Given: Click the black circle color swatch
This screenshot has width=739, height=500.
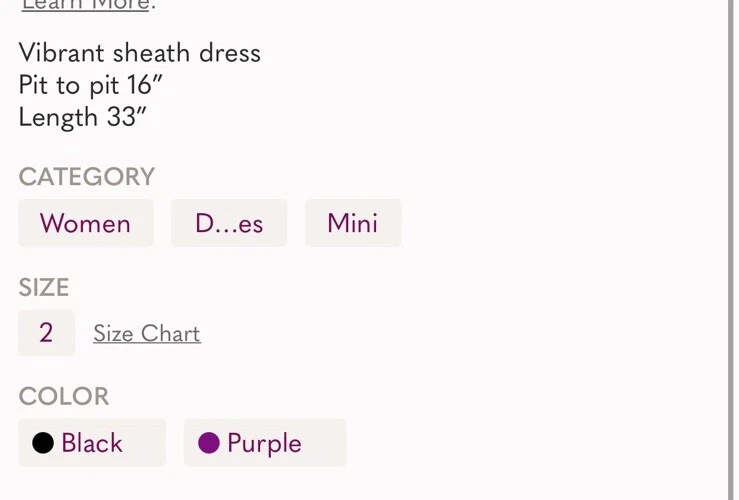Looking at the screenshot, I should tap(42, 443).
